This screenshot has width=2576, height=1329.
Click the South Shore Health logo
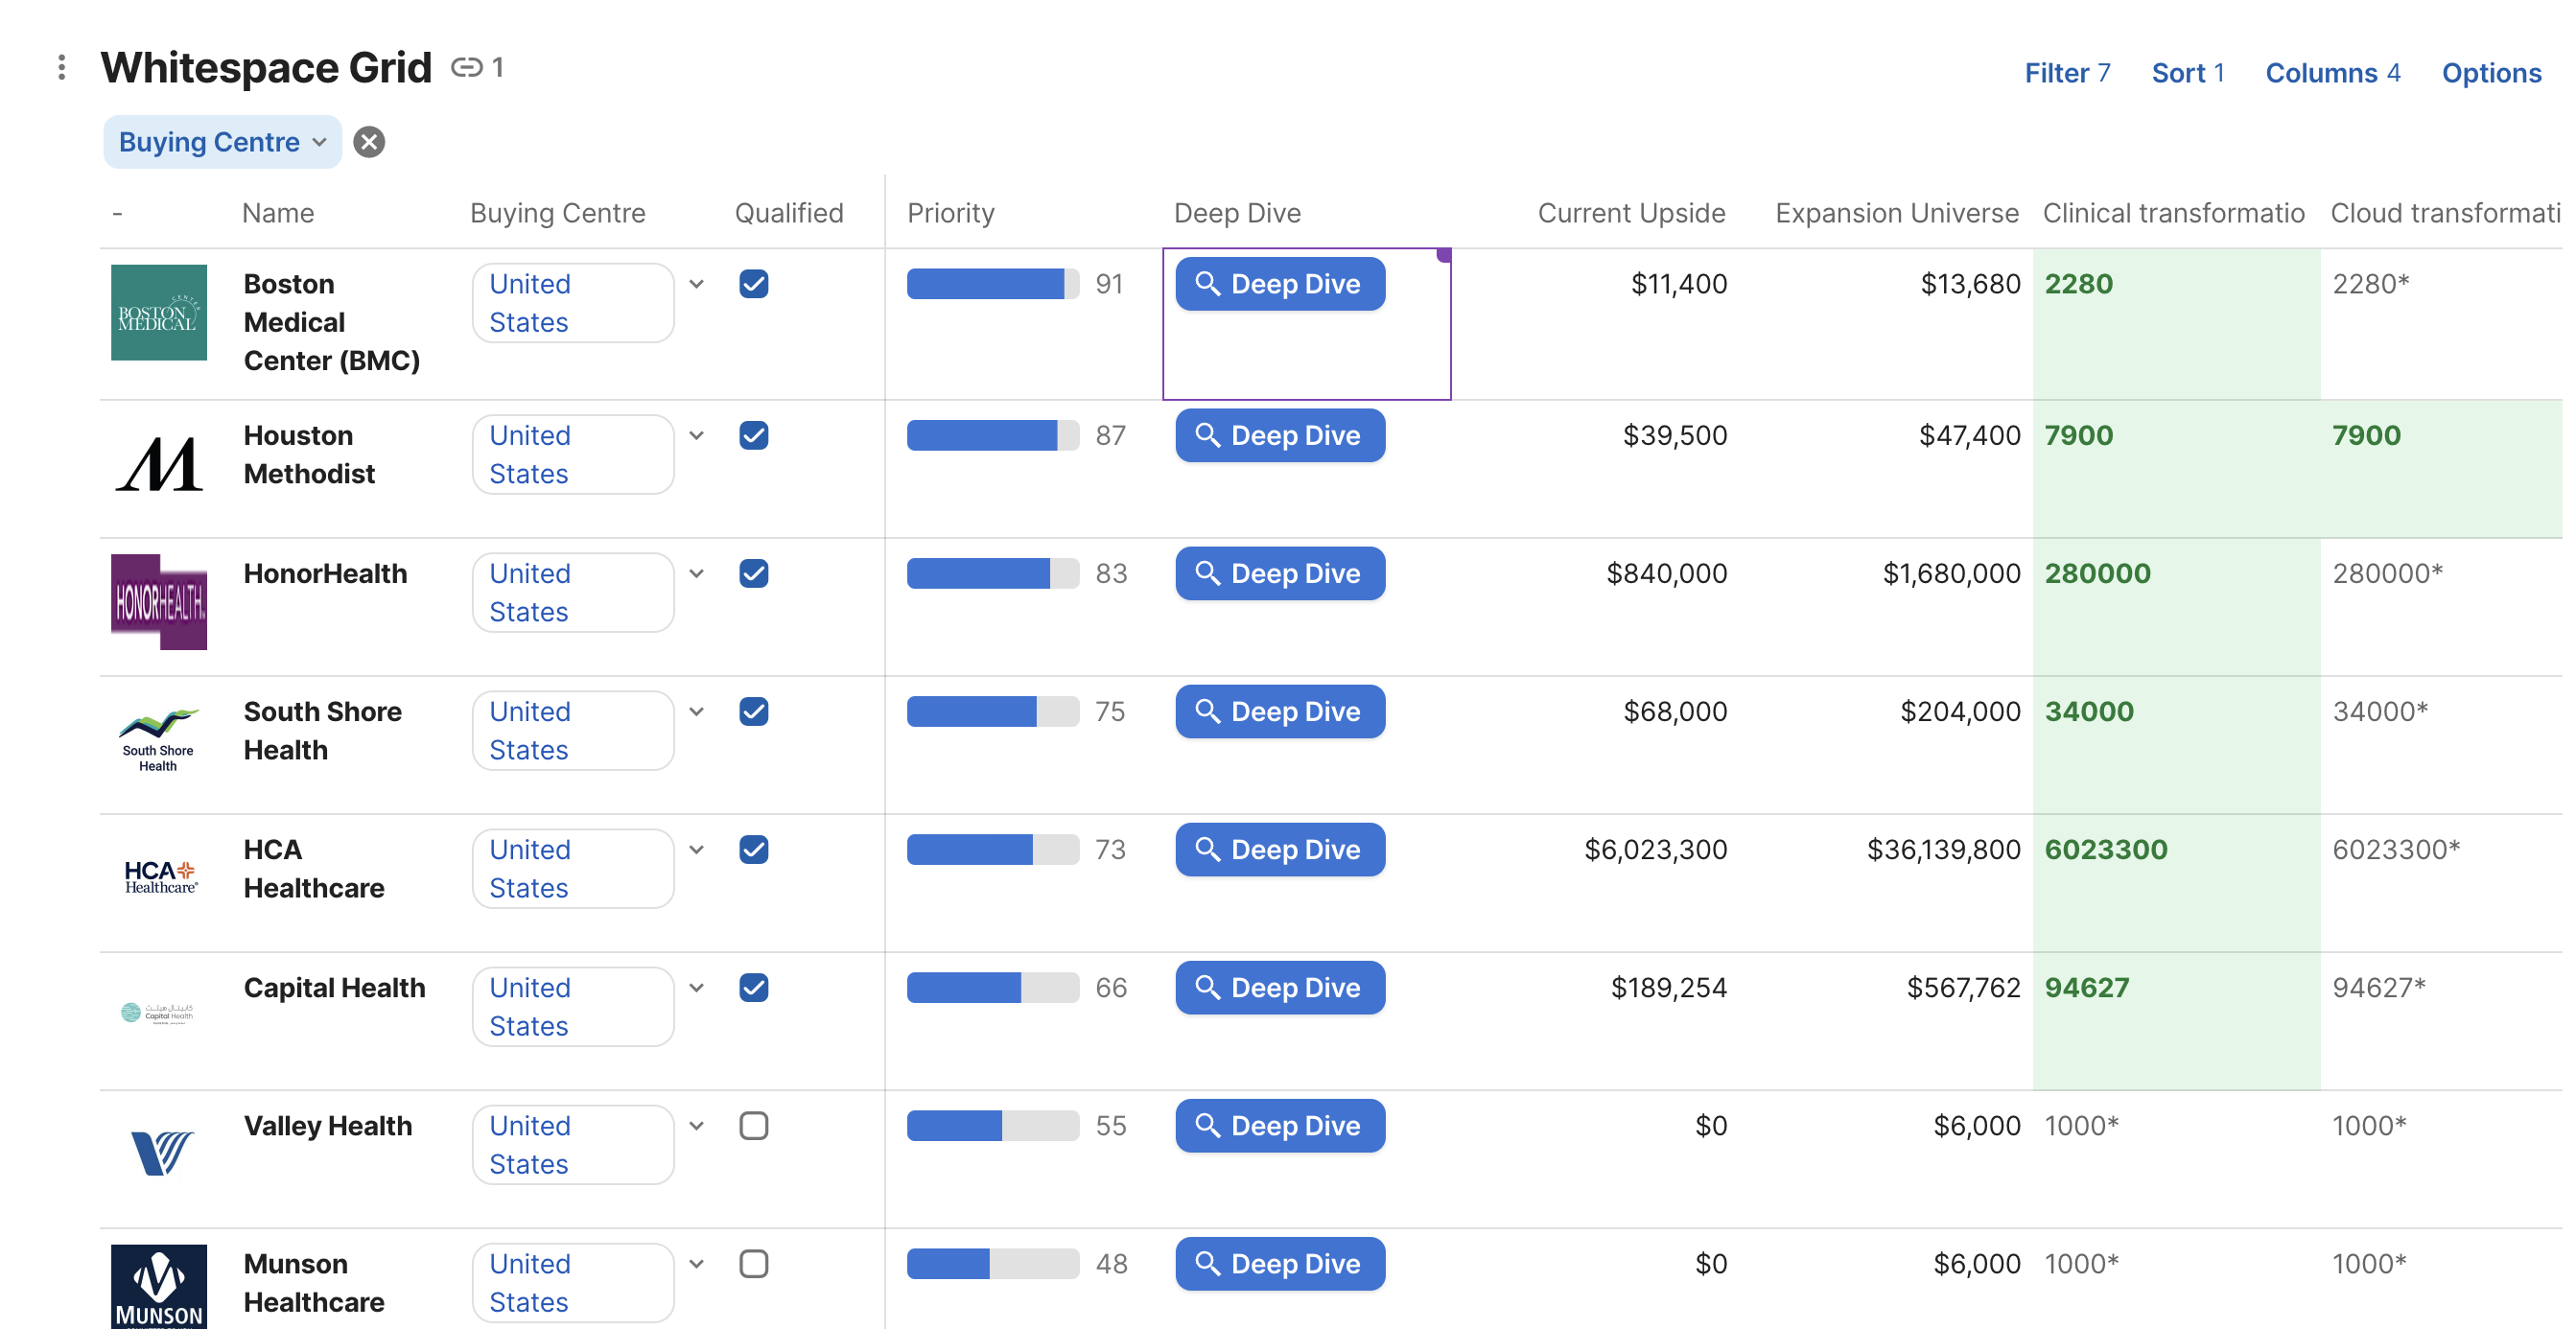coord(158,740)
